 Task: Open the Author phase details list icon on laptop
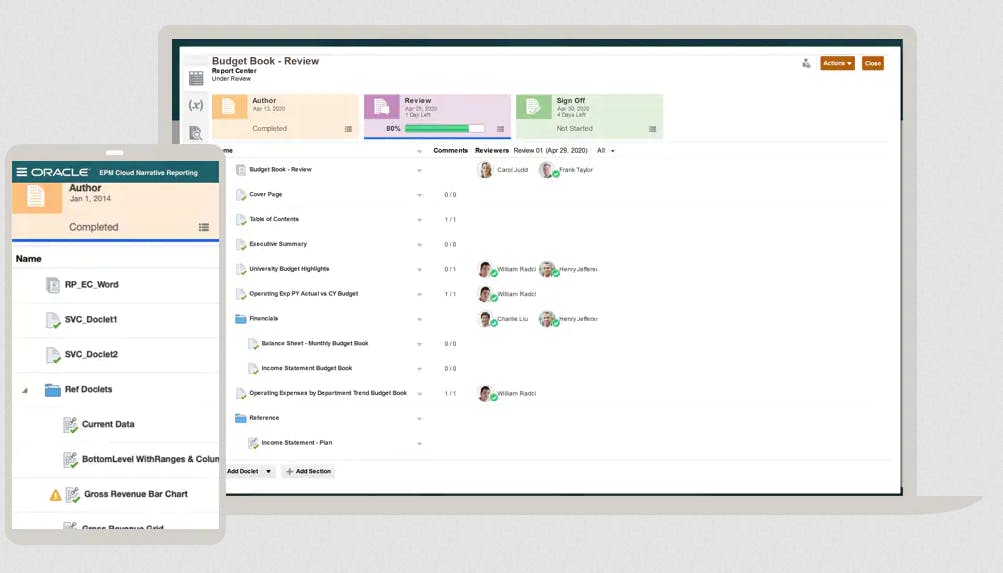pos(348,129)
